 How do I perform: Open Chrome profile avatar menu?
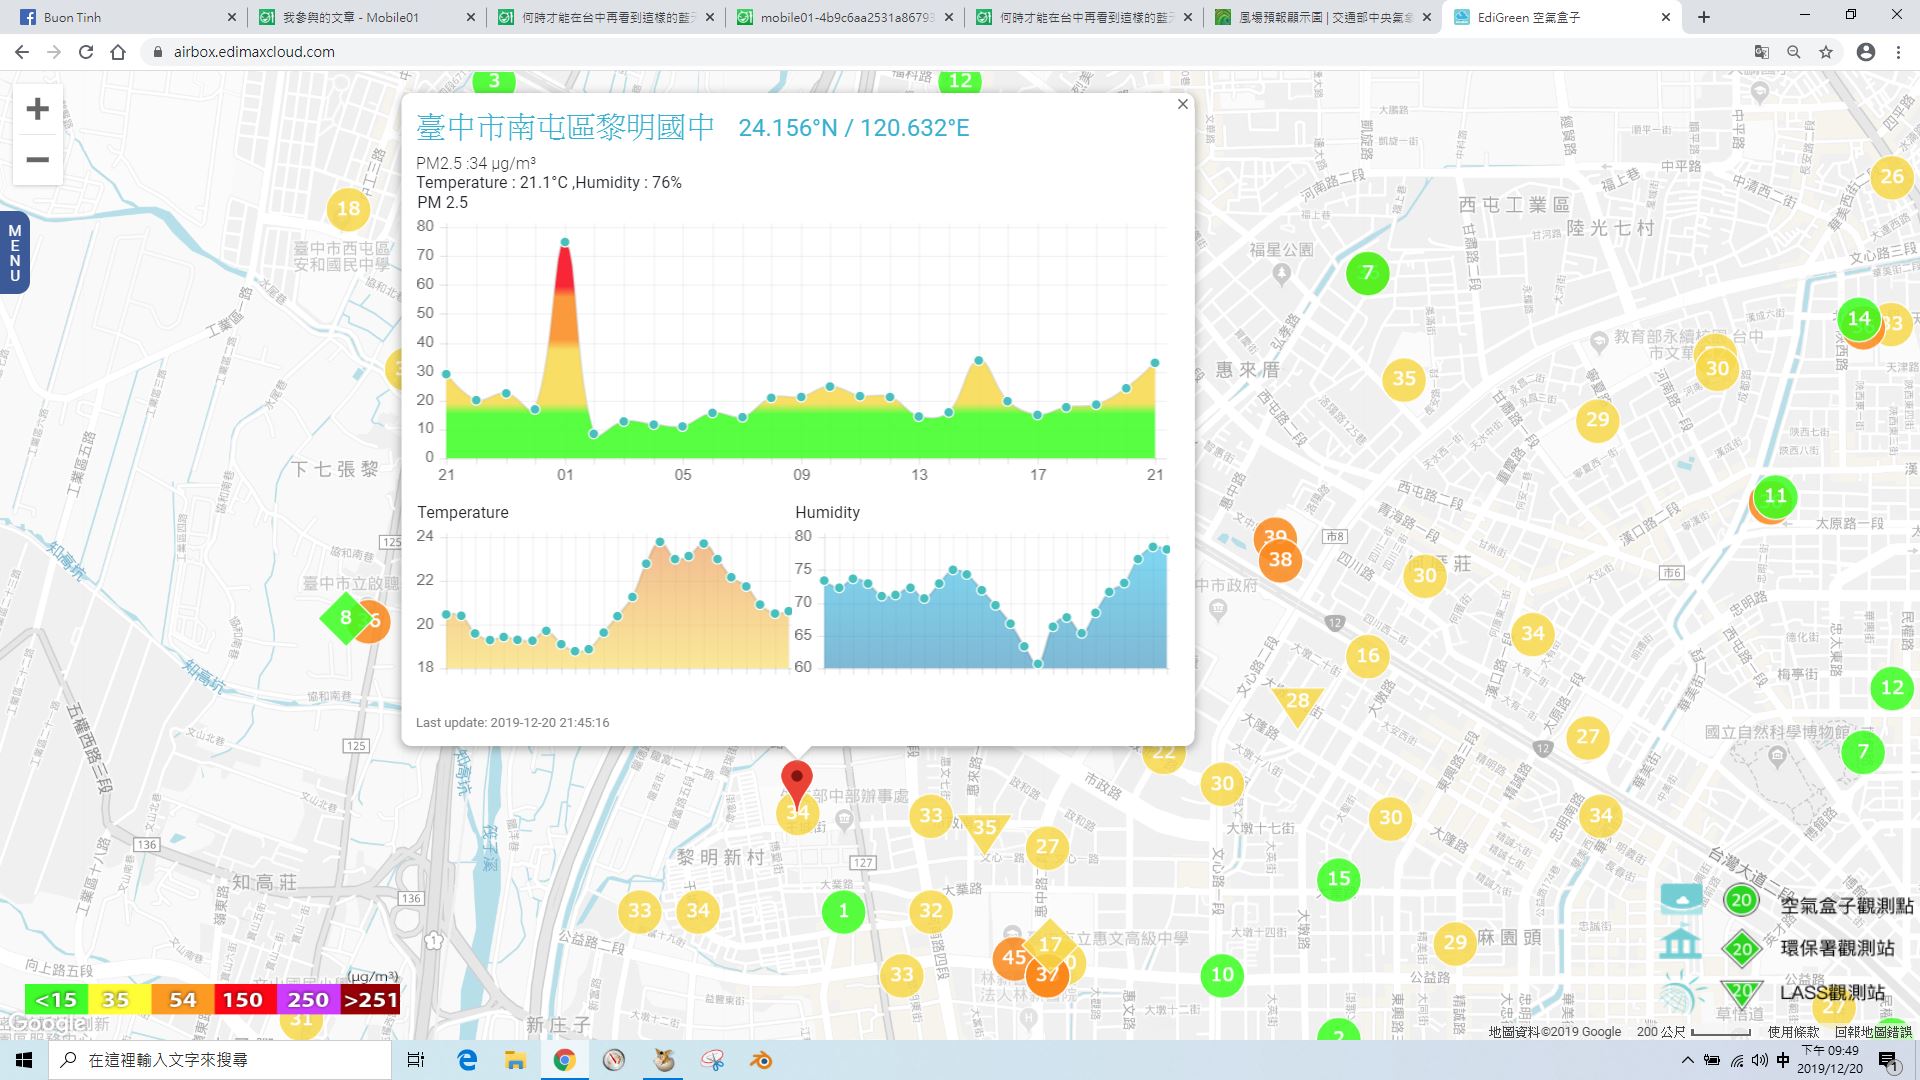click(x=1866, y=52)
